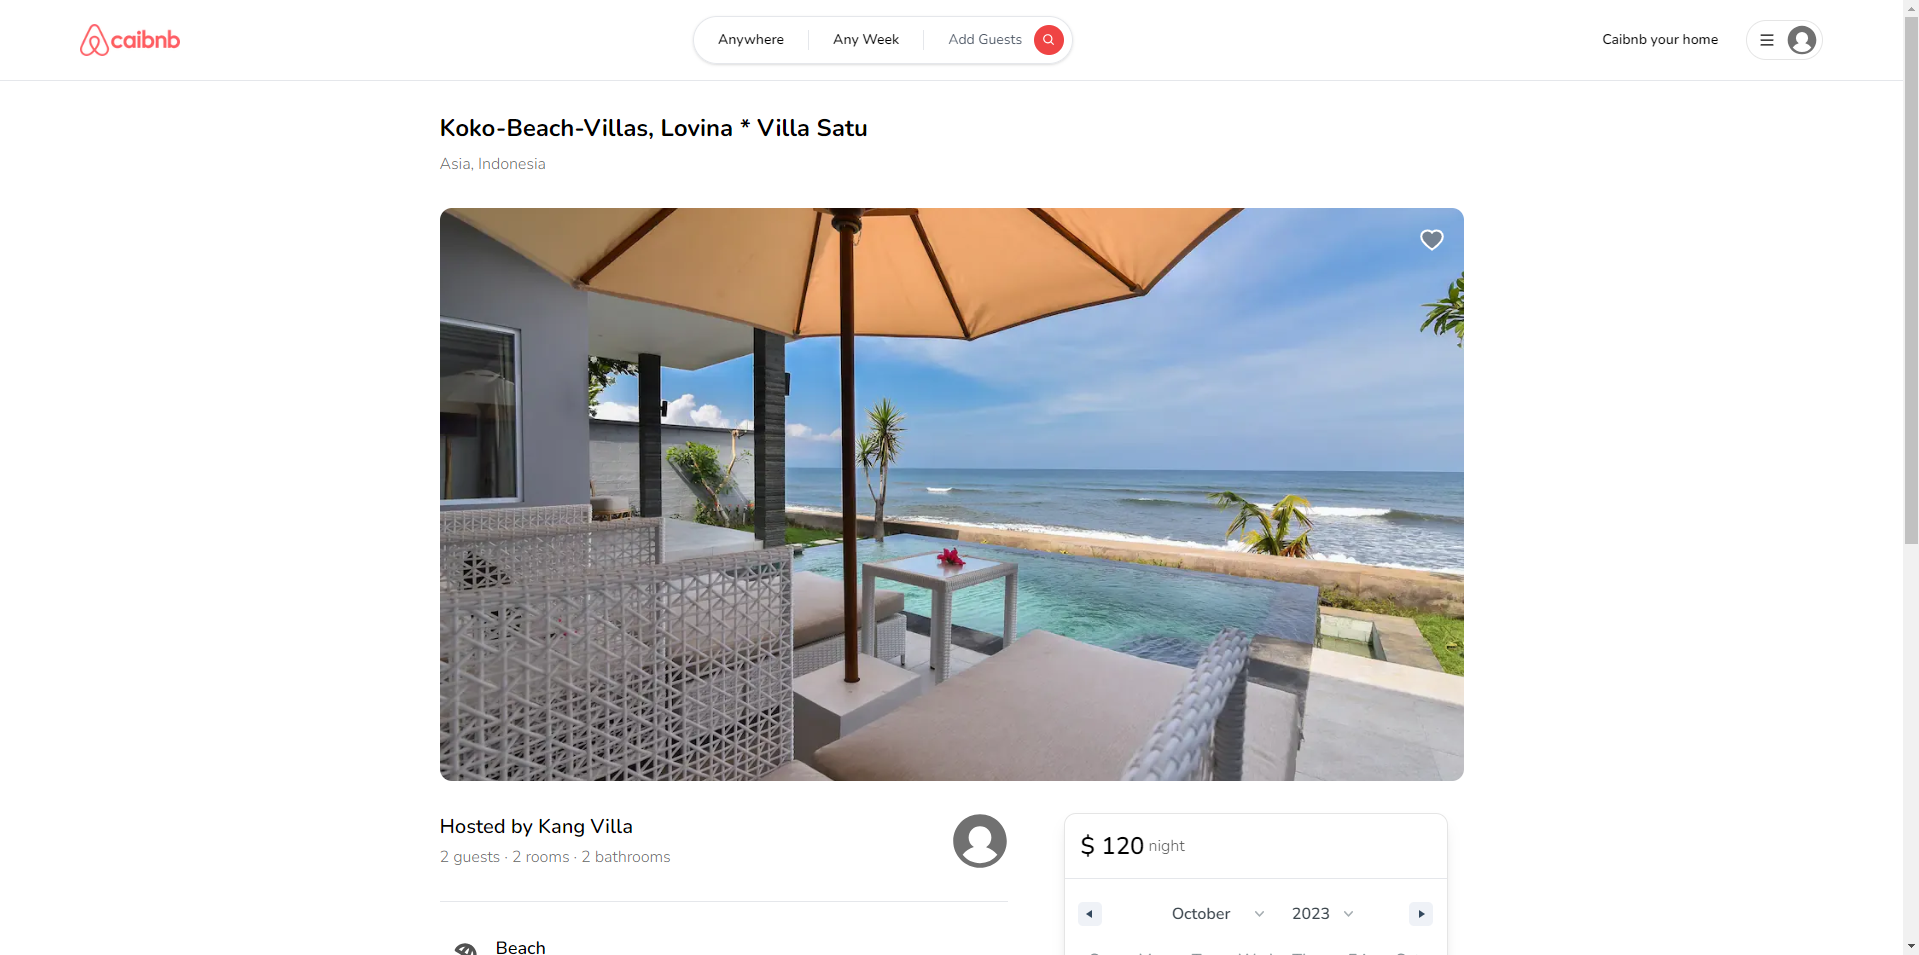Screen dimensions: 1919x955
Task: Toggle the heart favorite on listing photo
Action: pyautogui.click(x=1432, y=240)
